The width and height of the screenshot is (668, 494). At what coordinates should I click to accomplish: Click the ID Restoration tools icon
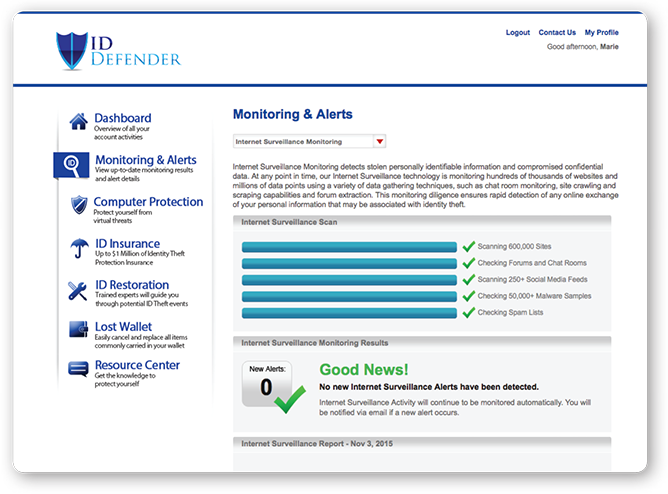(x=78, y=290)
